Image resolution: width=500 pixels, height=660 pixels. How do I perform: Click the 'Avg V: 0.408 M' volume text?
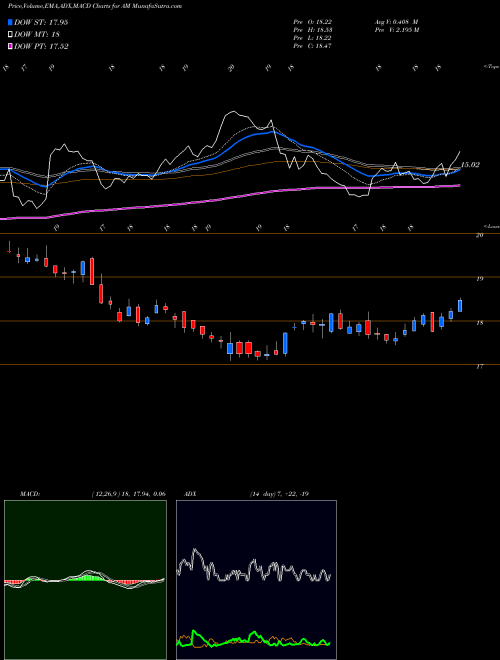tap(396, 22)
